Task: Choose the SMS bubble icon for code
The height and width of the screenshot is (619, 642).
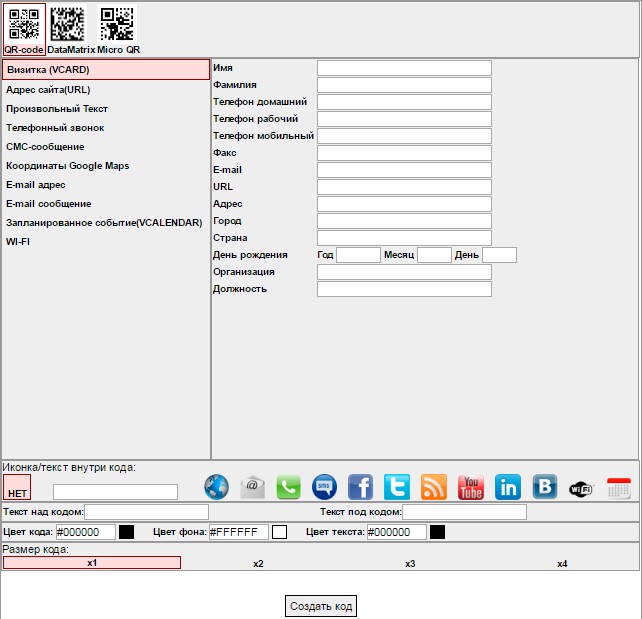Action: click(324, 487)
